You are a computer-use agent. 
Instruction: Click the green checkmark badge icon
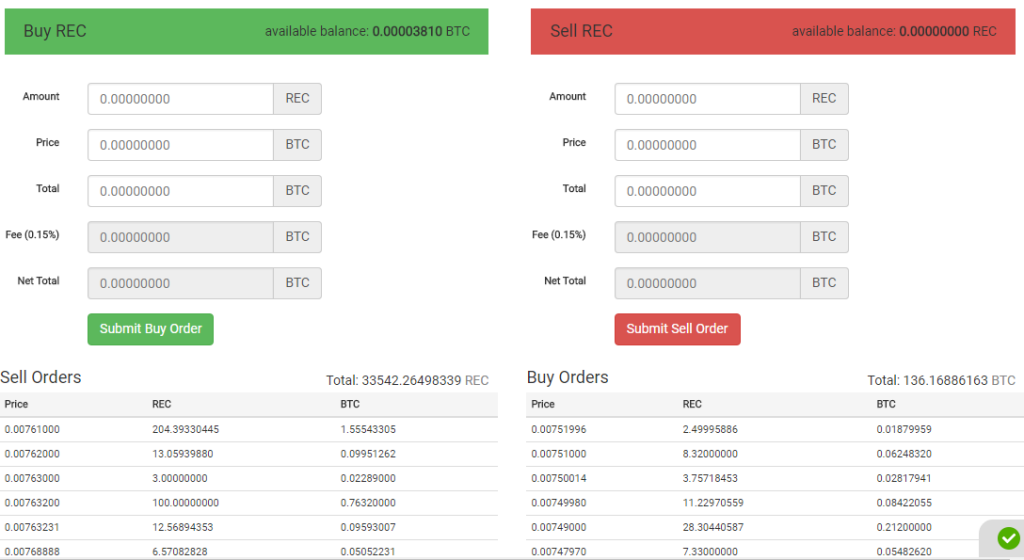click(x=1008, y=538)
